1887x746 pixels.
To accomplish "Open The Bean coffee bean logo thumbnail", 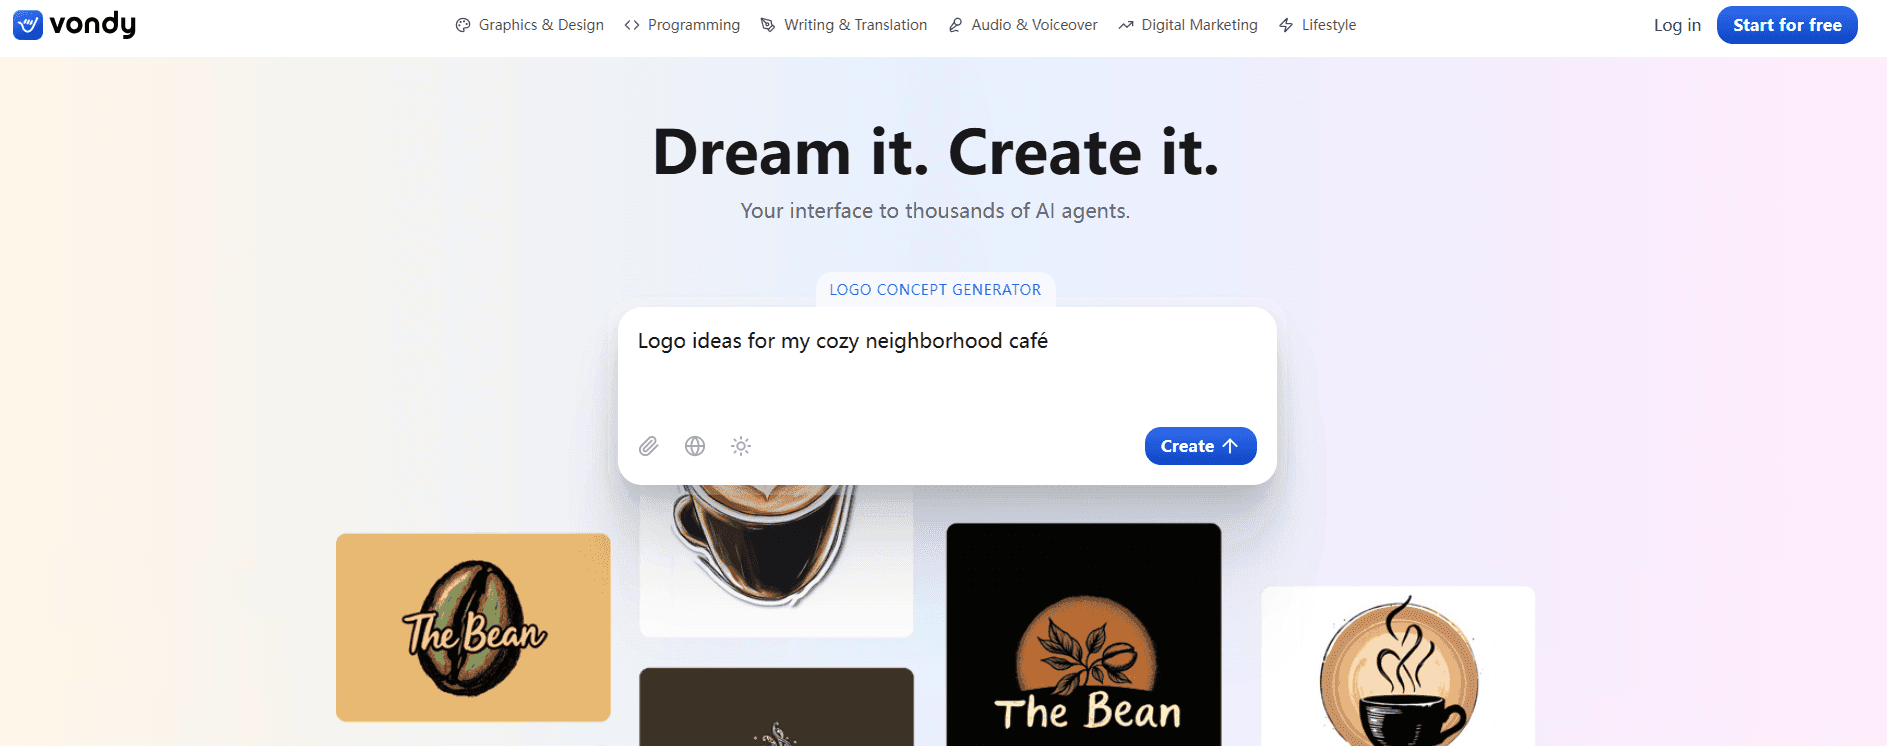I will pos(473,627).
